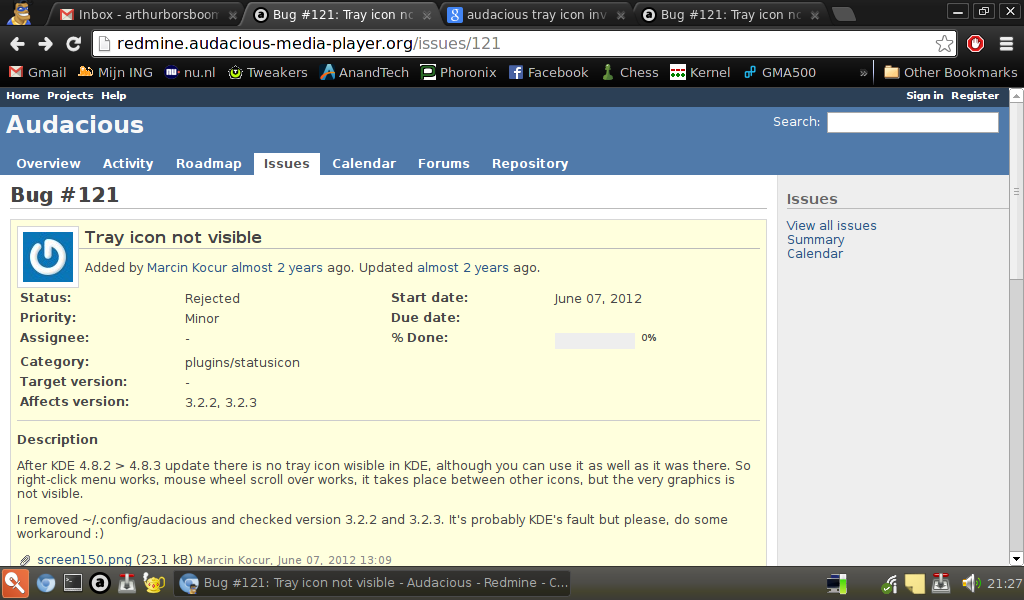This screenshot has height=600, width=1024.
Task: Click the clock showing 21:27
Action: (x=1004, y=583)
